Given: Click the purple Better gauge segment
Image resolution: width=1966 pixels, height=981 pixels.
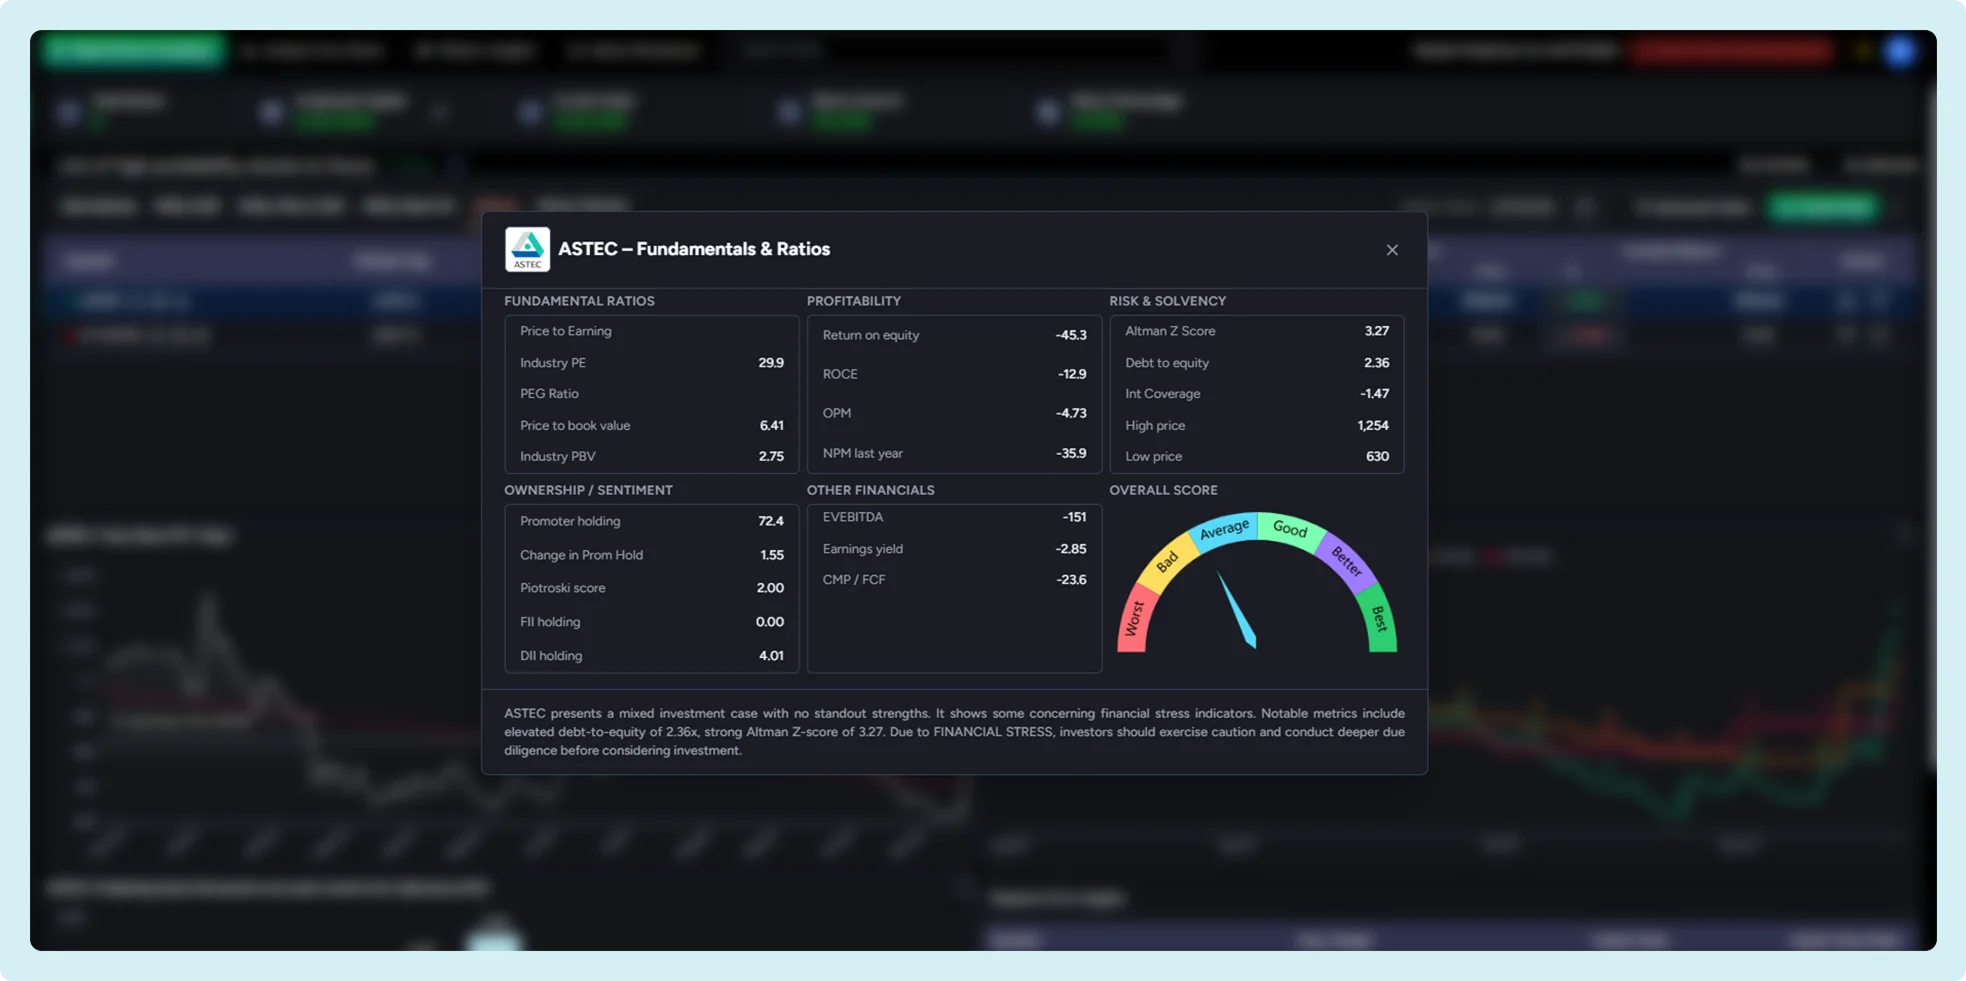Looking at the screenshot, I should (1346, 562).
